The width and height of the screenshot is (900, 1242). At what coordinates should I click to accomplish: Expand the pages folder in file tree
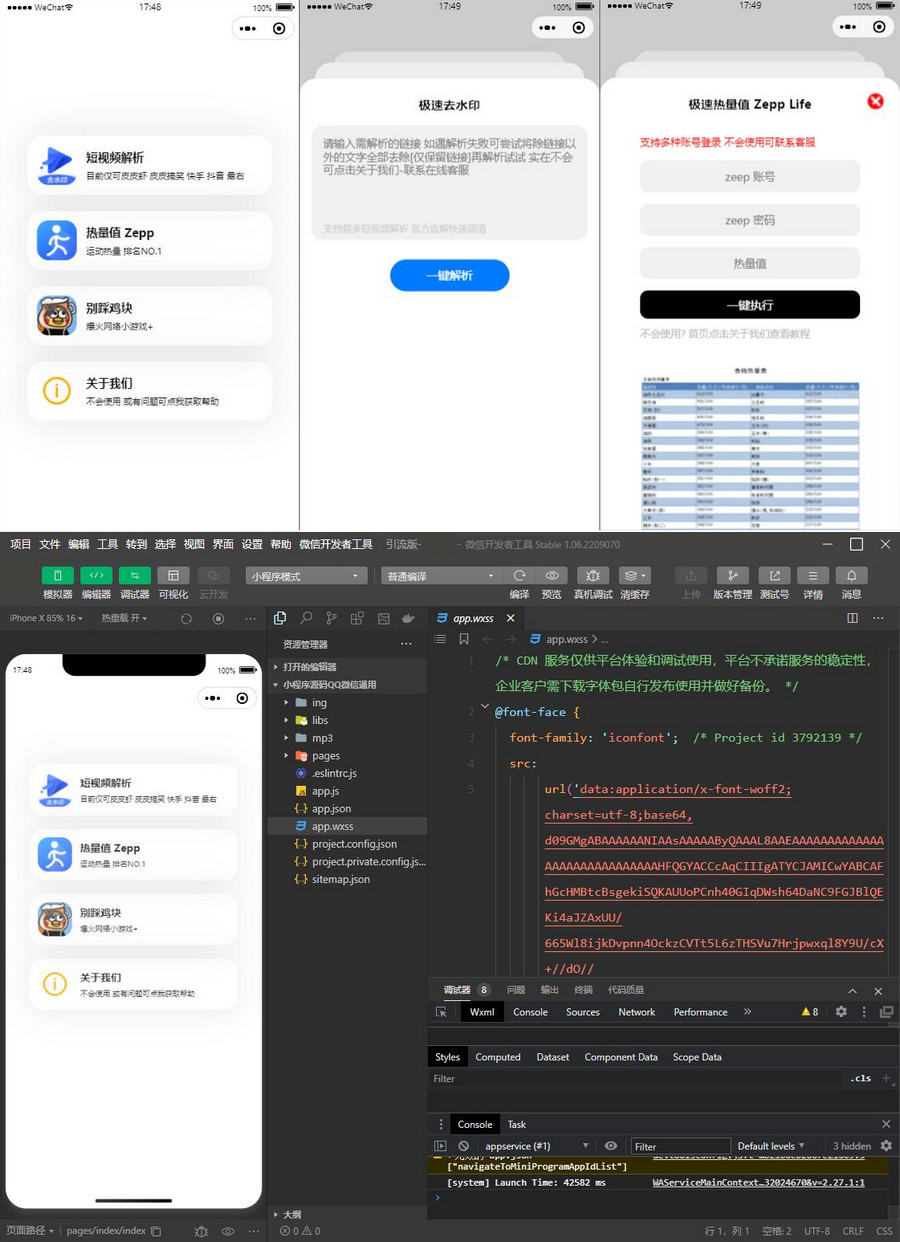[325, 756]
